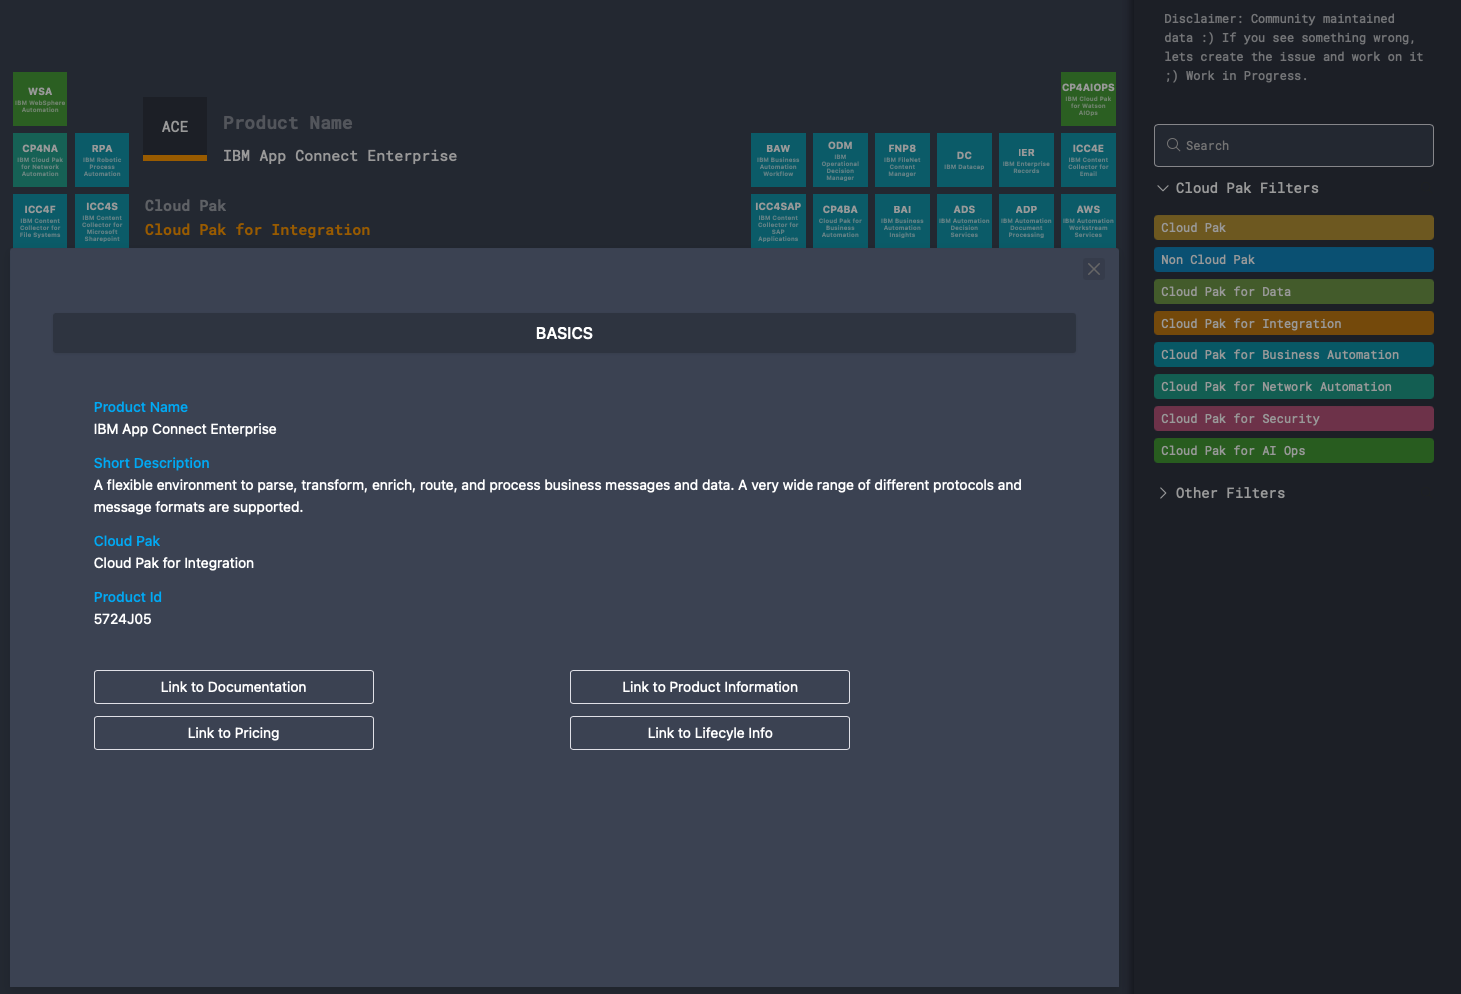Open Link to Product Information
The width and height of the screenshot is (1461, 994).
tap(710, 687)
